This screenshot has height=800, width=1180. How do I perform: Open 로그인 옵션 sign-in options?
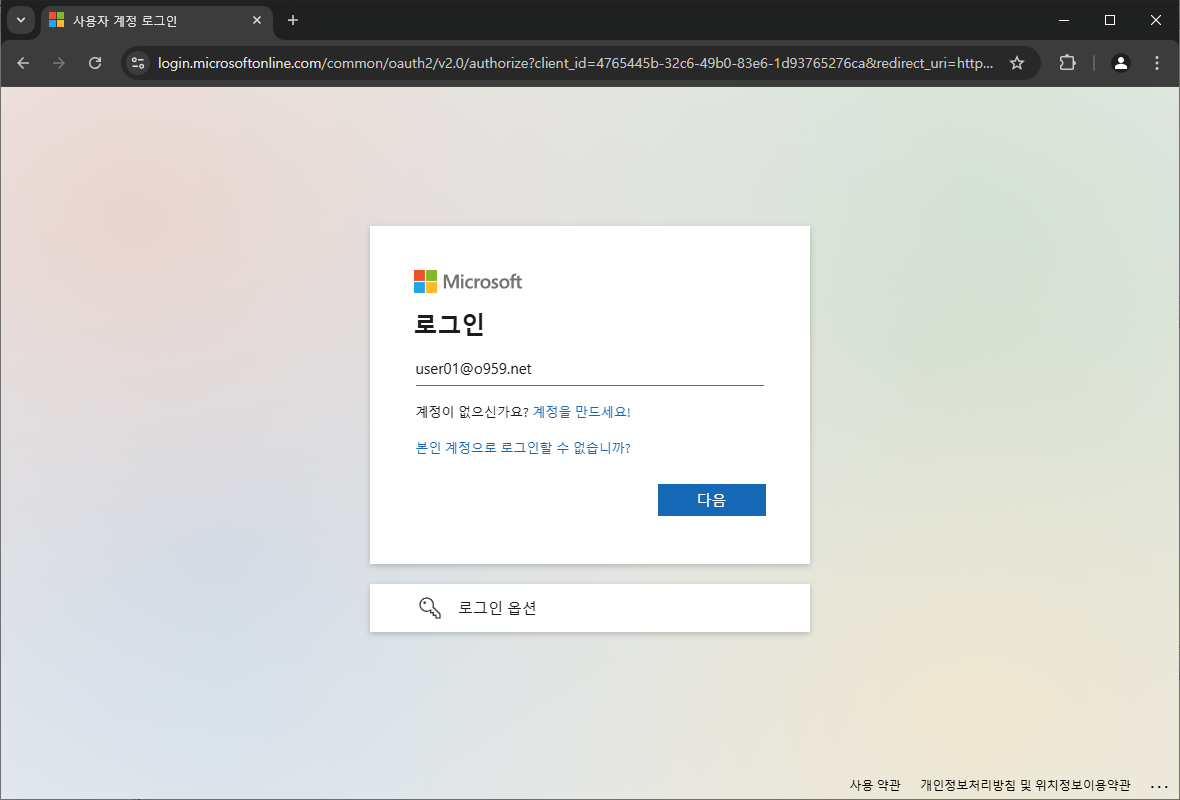click(x=589, y=608)
